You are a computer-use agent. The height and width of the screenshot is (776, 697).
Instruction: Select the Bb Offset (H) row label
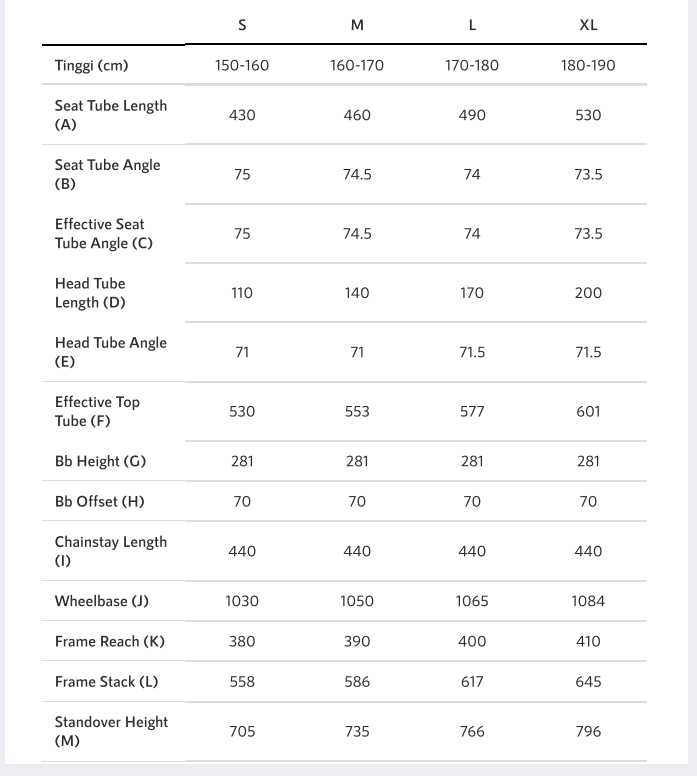(100, 502)
